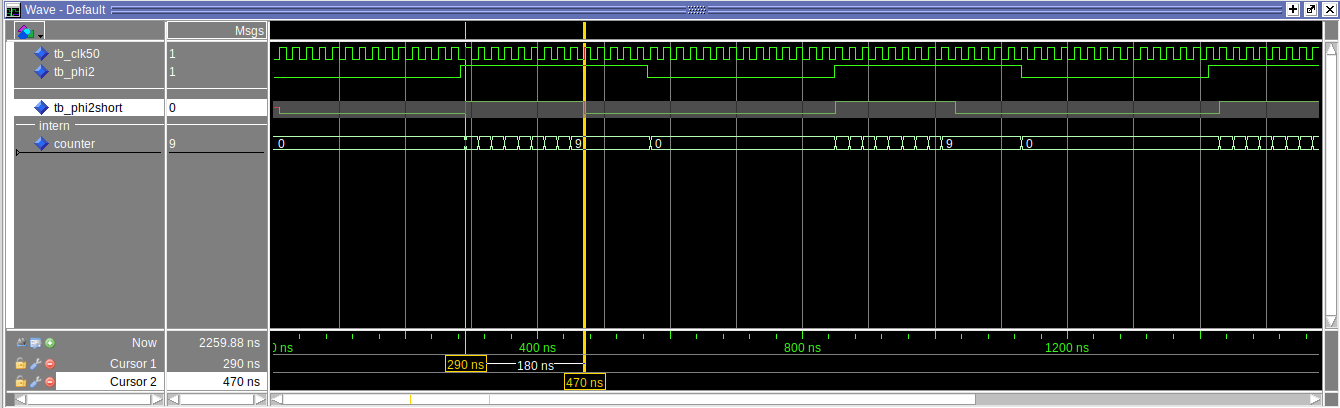Click the value 1 in tb_clk50 row
This screenshot has height=408, width=1340.
coord(172,53)
